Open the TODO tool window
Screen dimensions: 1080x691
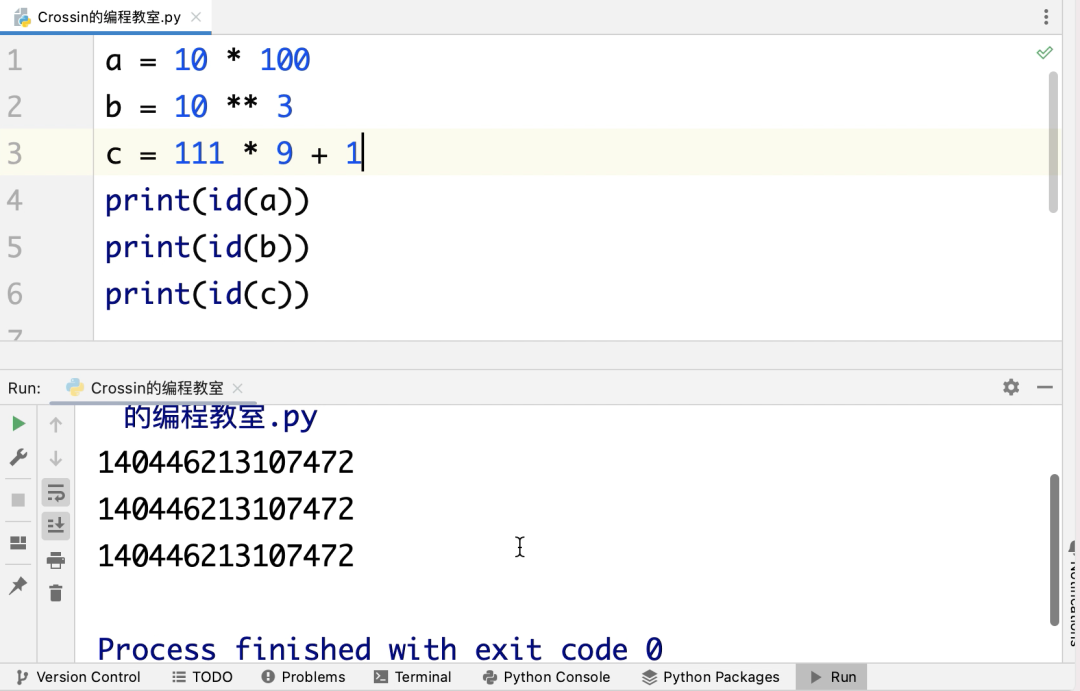(x=202, y=677)
